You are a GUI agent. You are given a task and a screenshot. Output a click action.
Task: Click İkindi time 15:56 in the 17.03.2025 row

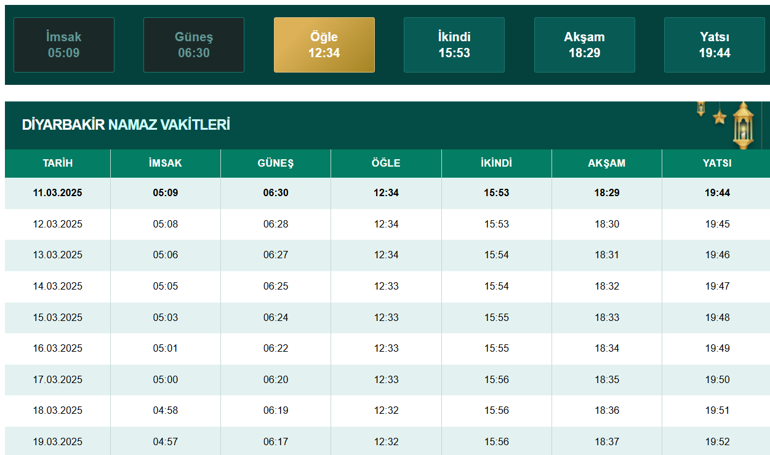(x=496, y=379)
